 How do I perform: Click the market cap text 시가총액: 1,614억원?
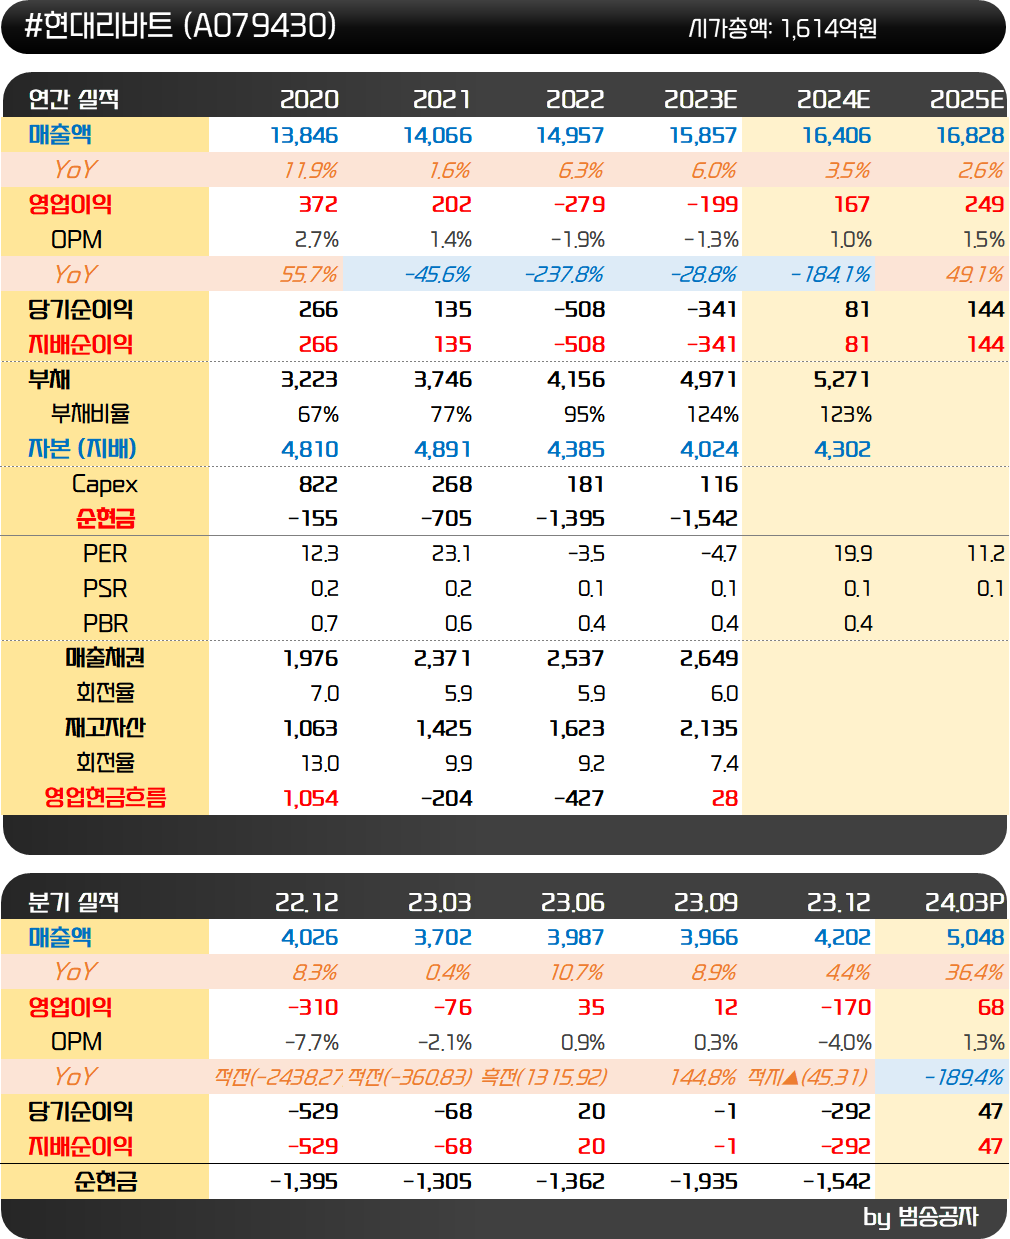coord(783,28)
